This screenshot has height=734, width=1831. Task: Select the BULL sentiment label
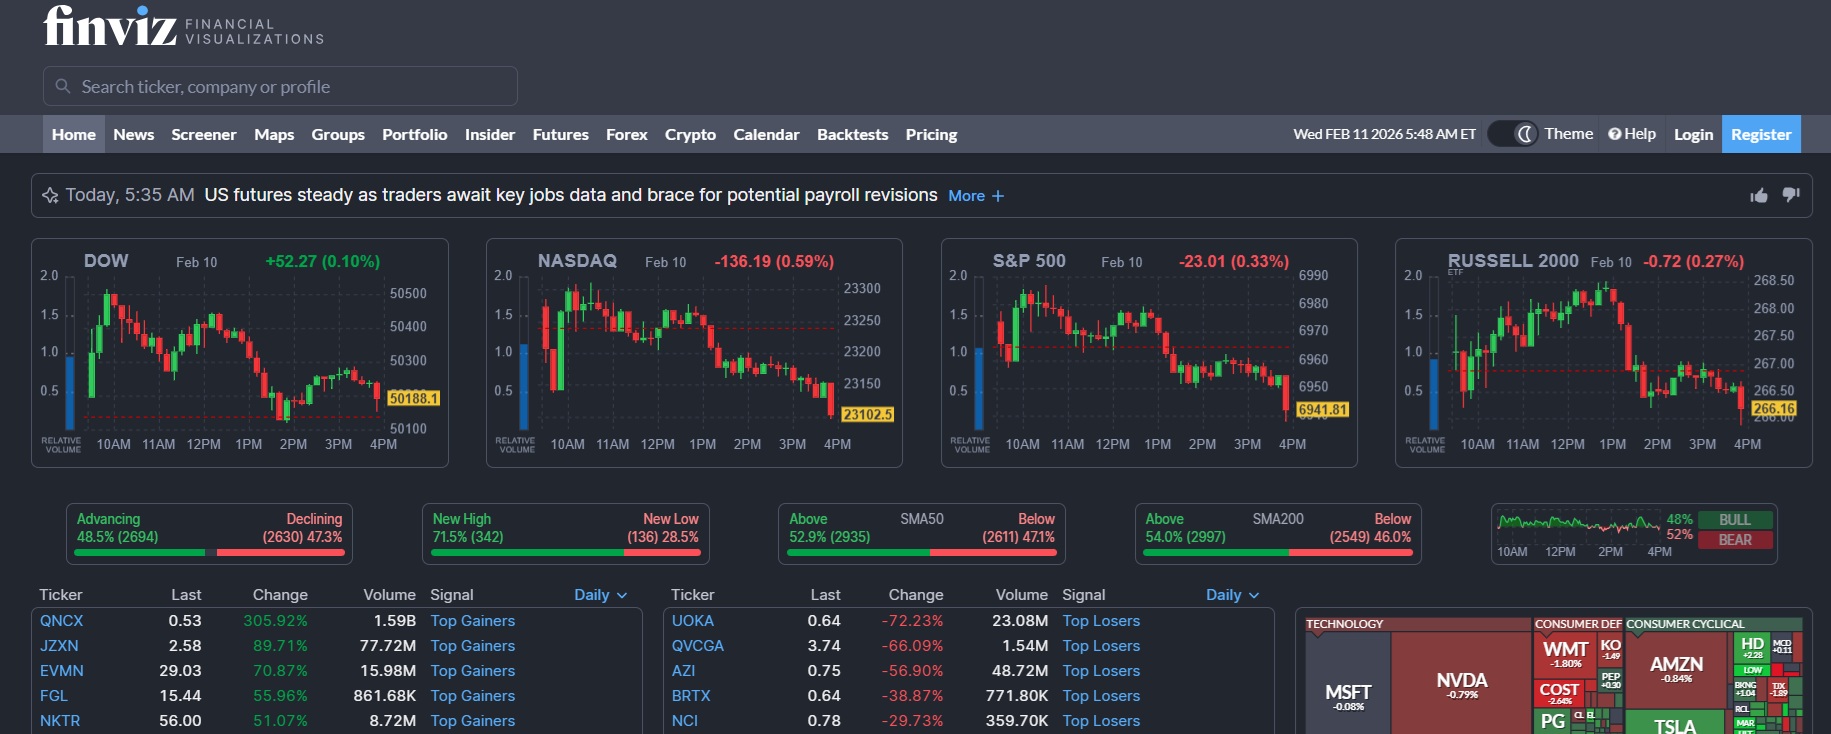pos(1734,520)
